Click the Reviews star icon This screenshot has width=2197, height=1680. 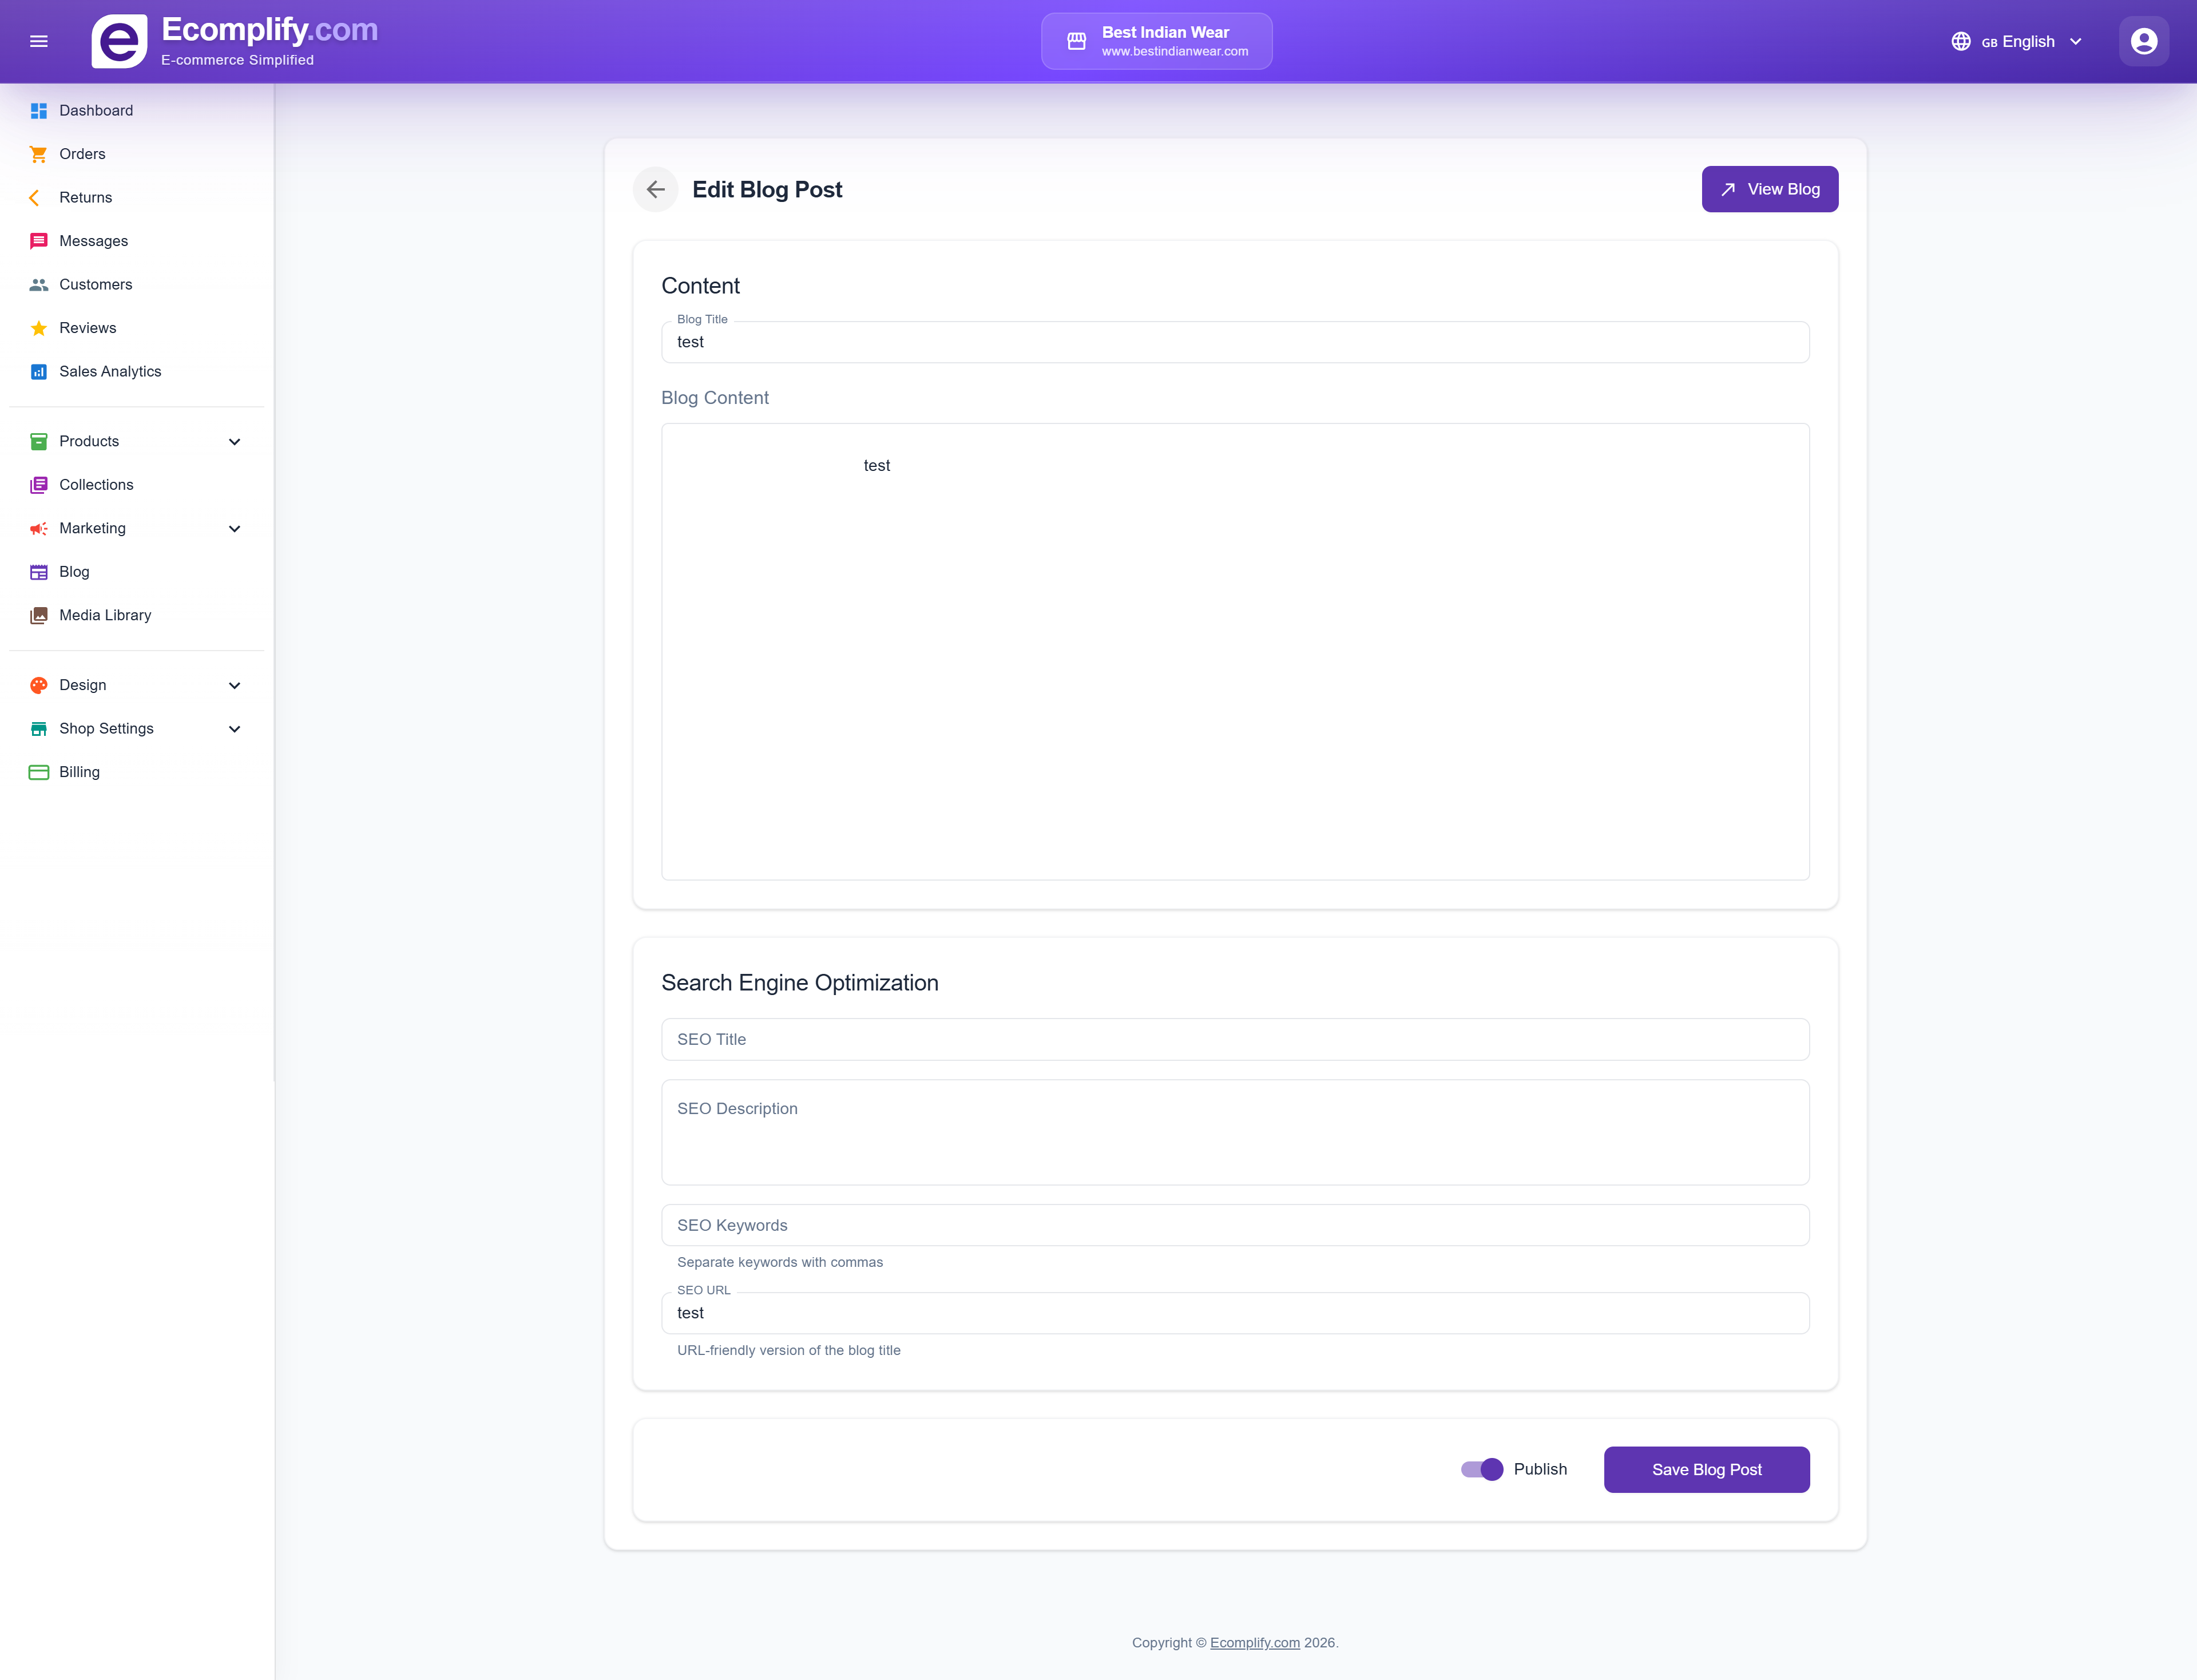[38, 328]
